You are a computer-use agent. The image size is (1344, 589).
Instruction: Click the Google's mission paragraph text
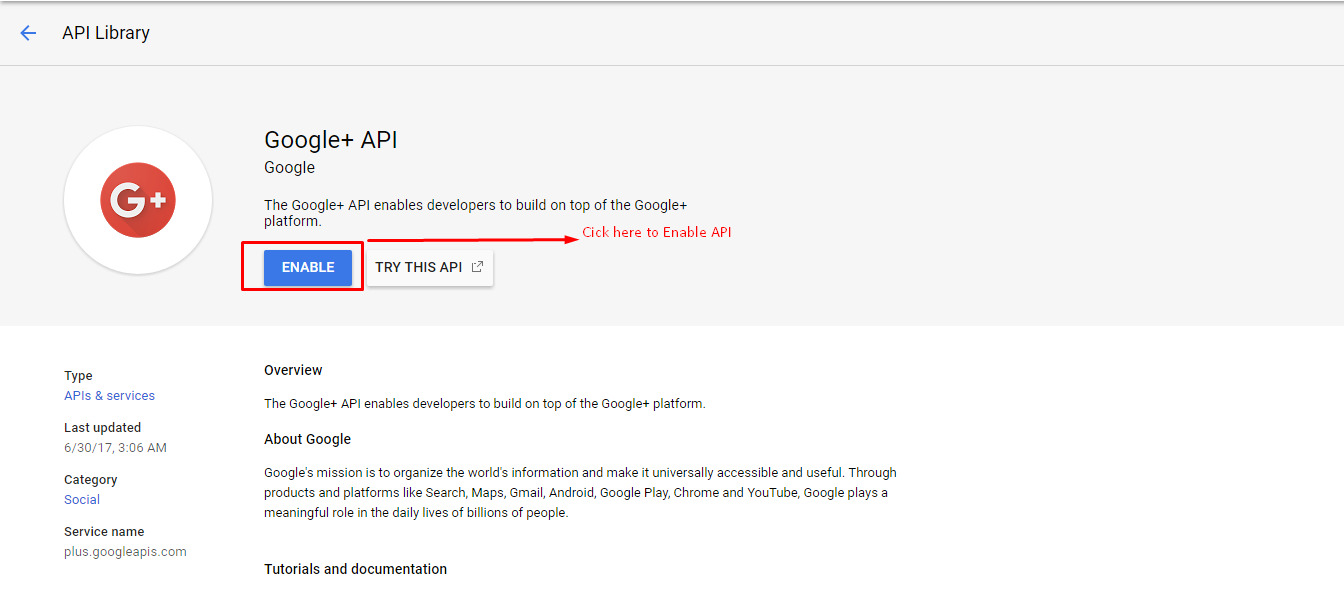click(580, 493)
